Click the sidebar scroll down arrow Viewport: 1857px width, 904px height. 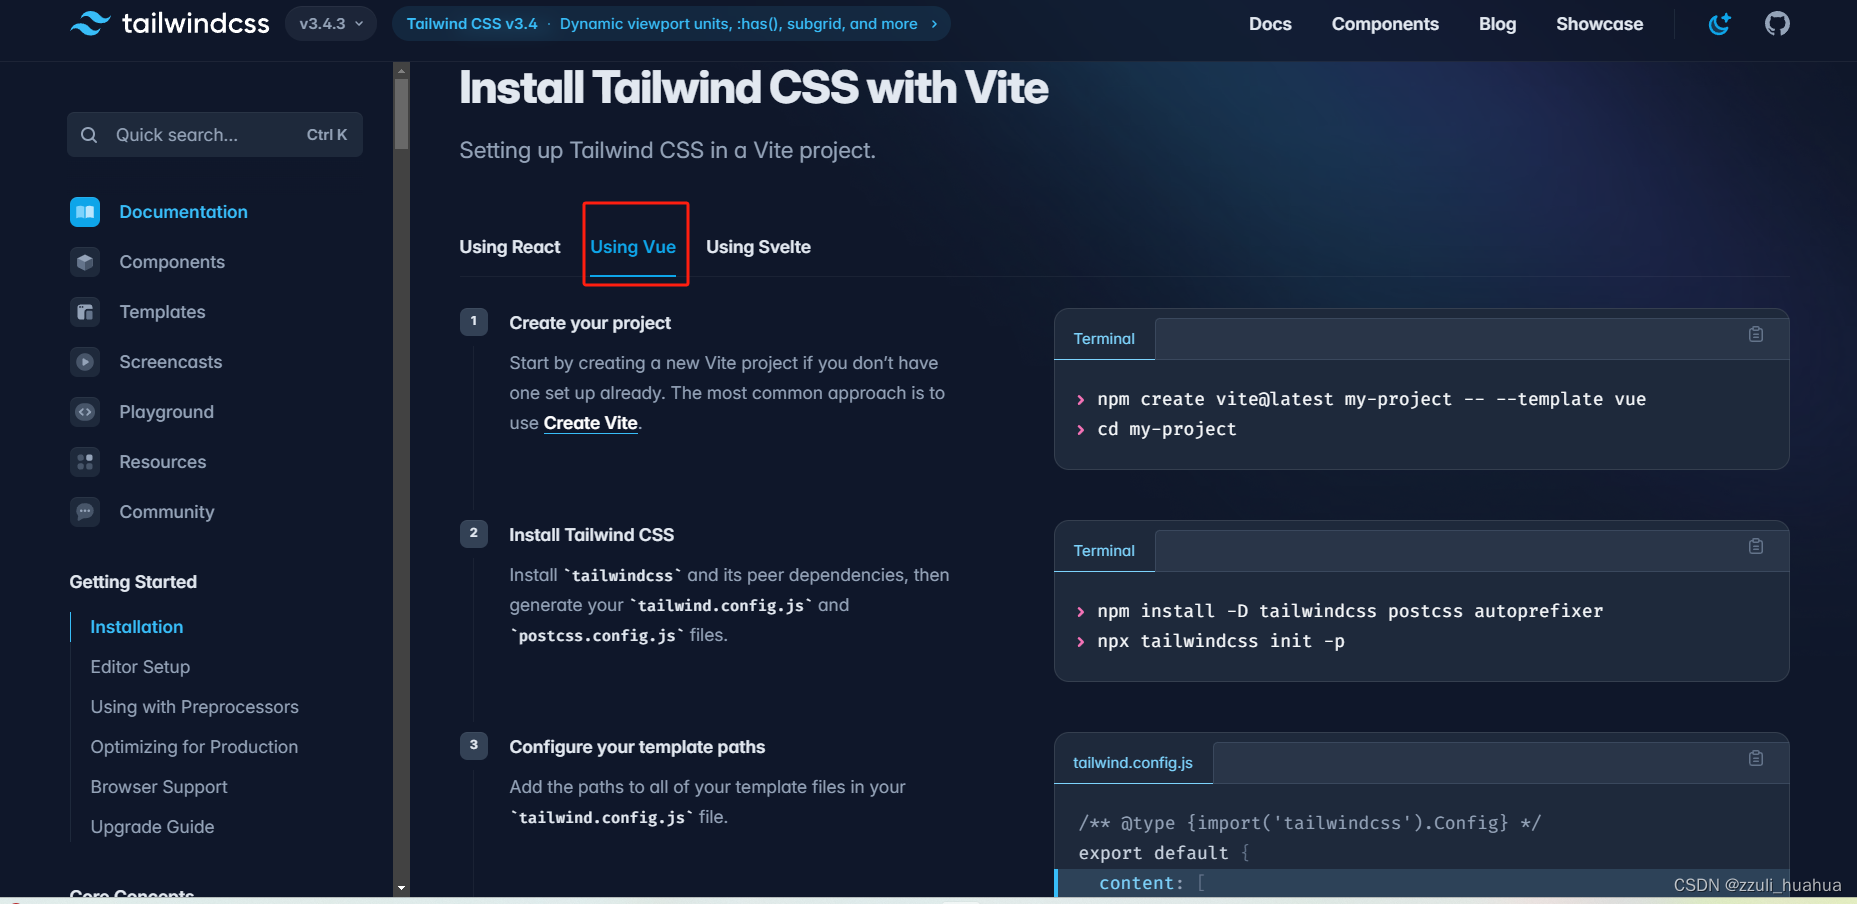pyautogui.click(x=402, y=888)
